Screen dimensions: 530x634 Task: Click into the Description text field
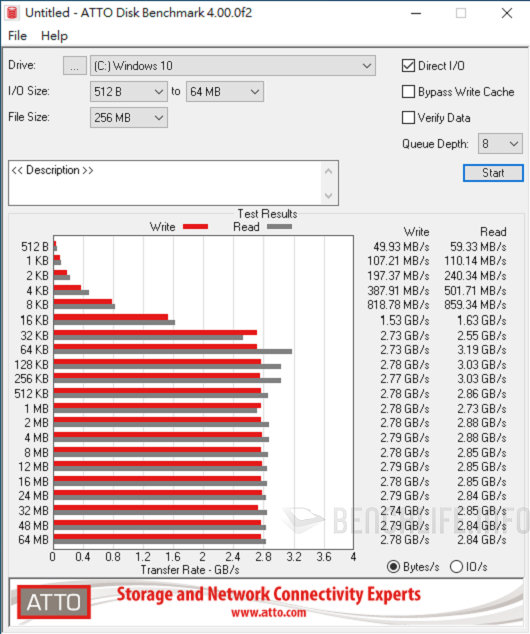[x=166, y=183]
